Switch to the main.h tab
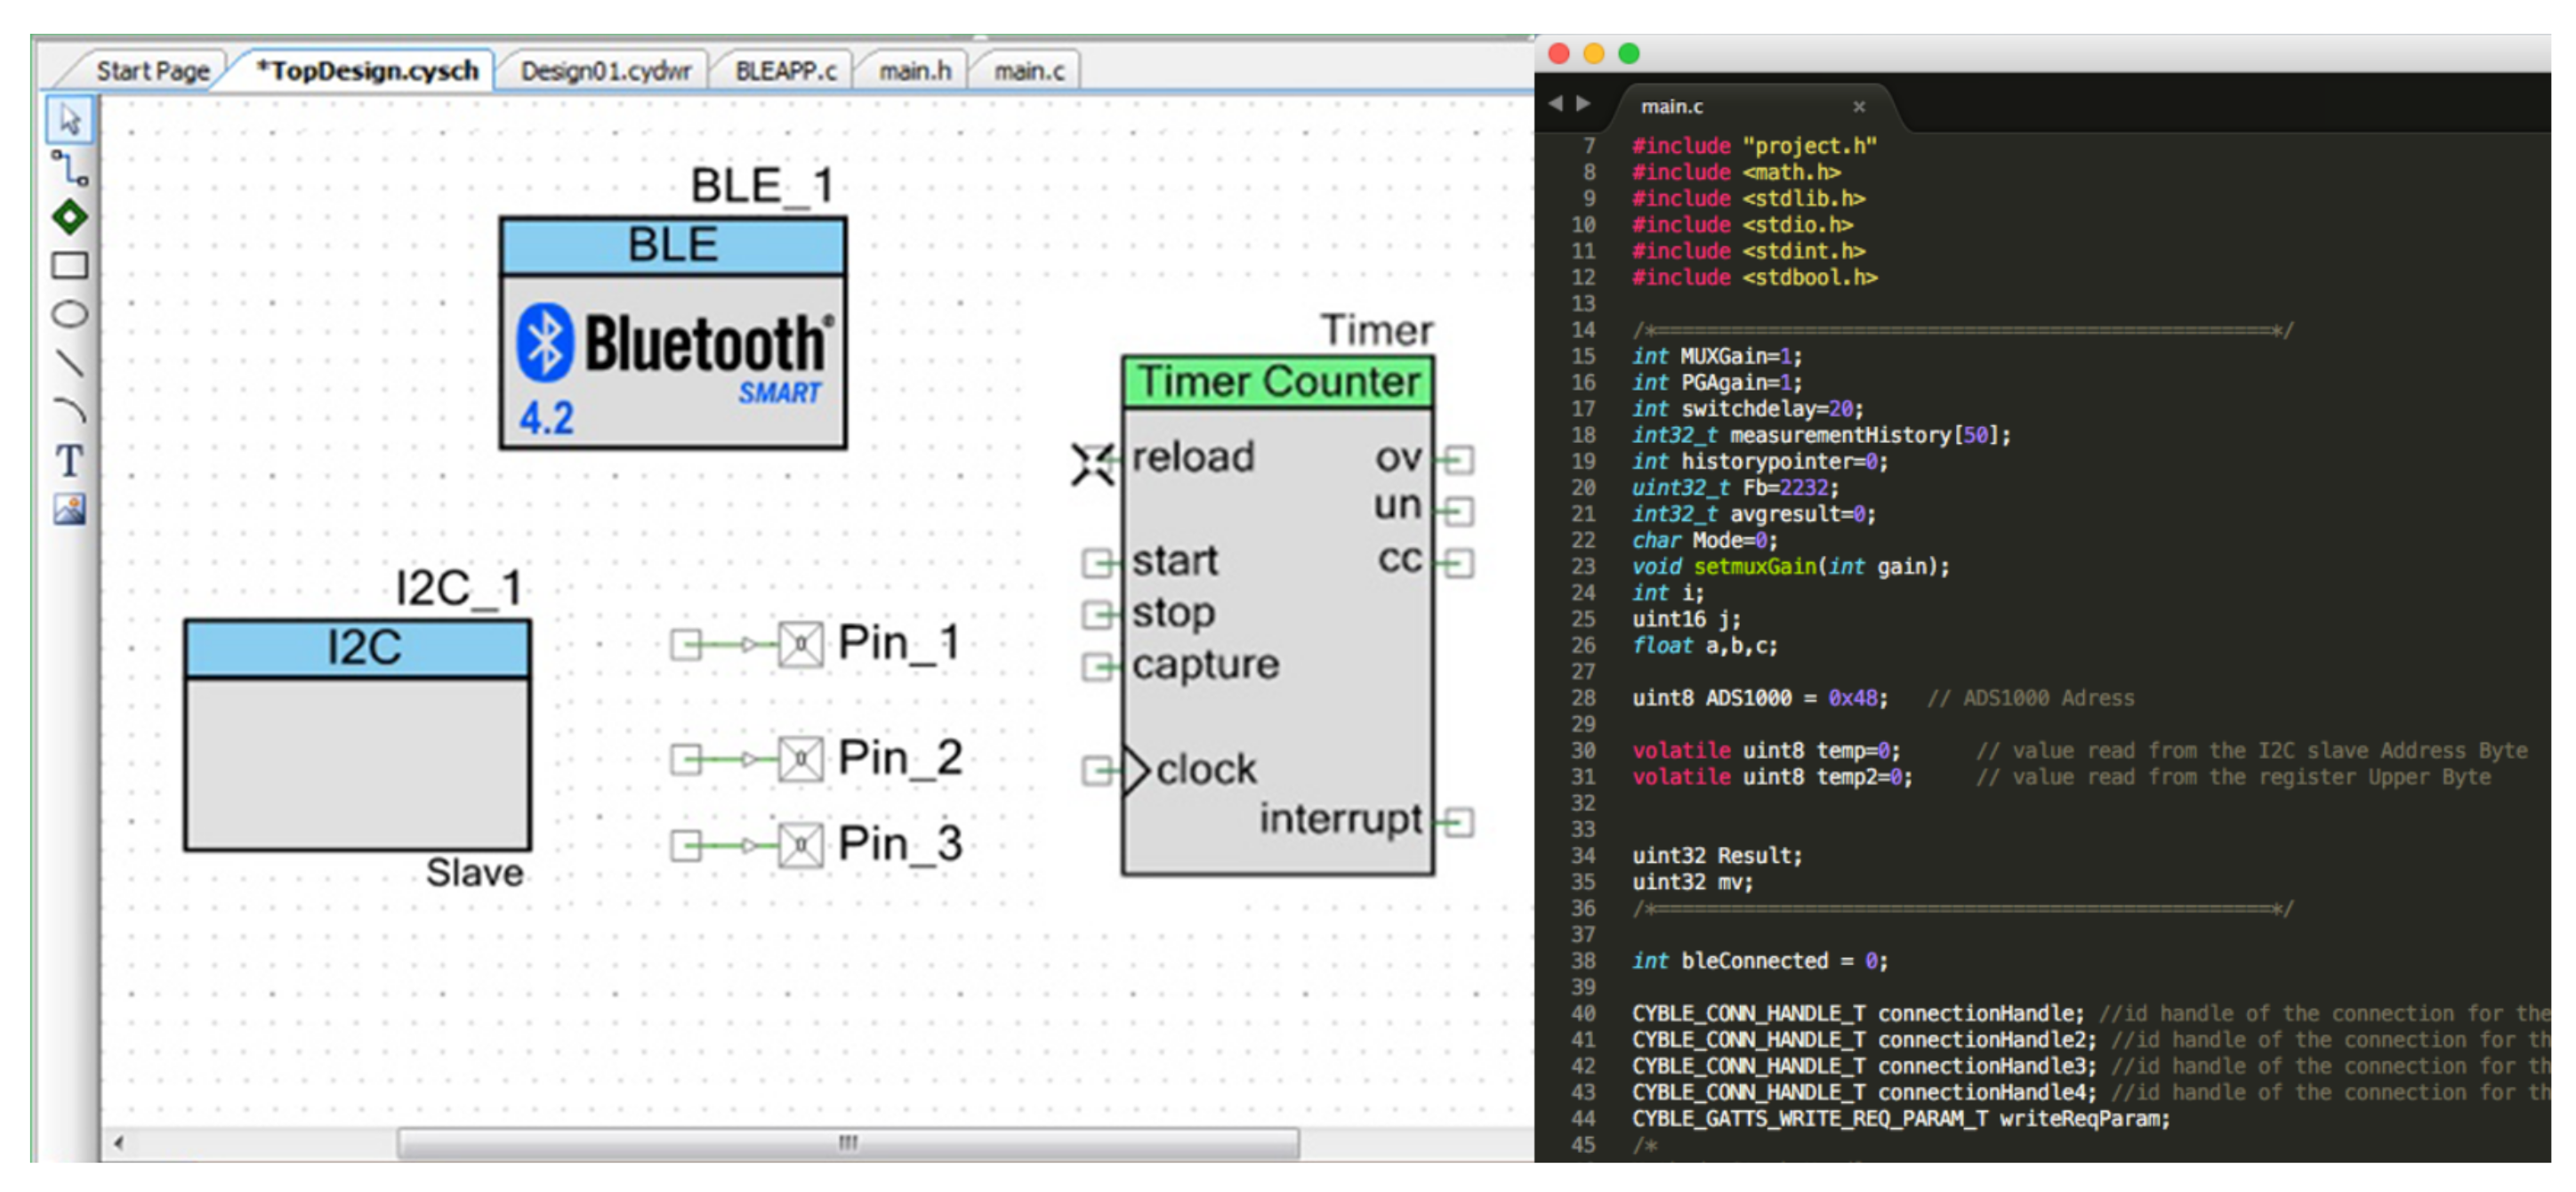Viewport: 2576px width, 1192px height. tap(914, 71)
